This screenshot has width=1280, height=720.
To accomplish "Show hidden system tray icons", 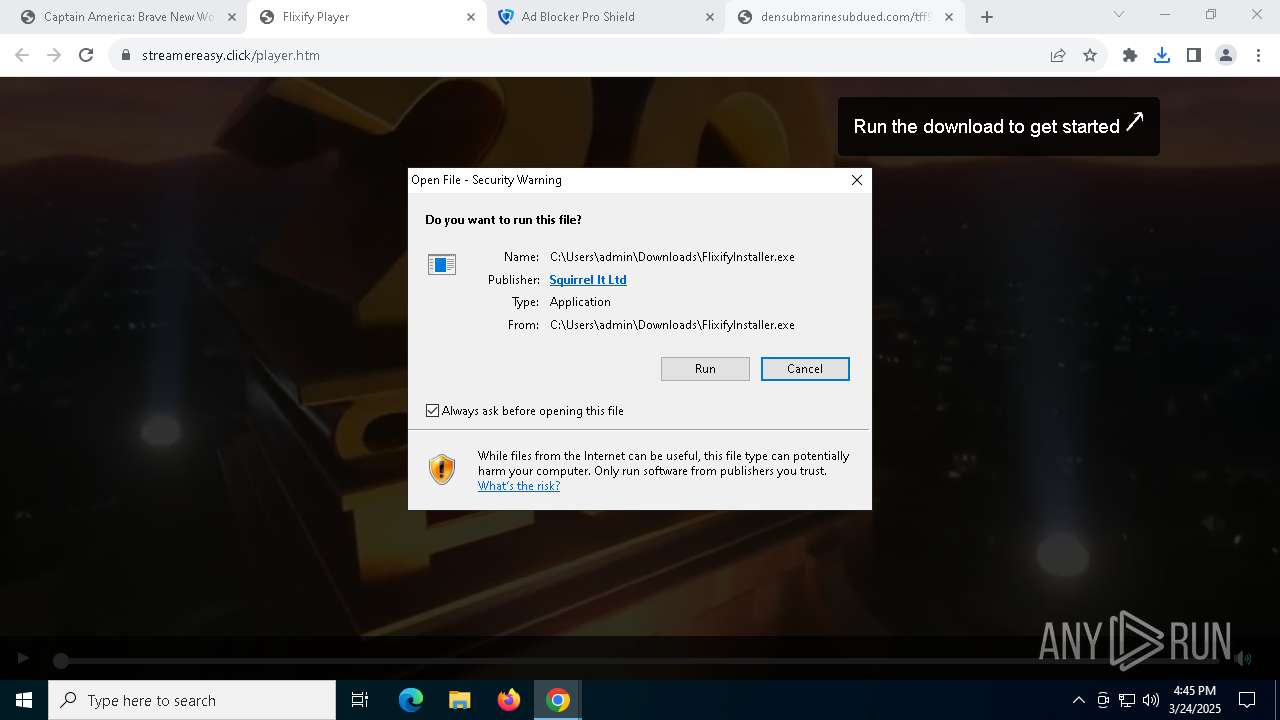I will [x=1078, y=700].
